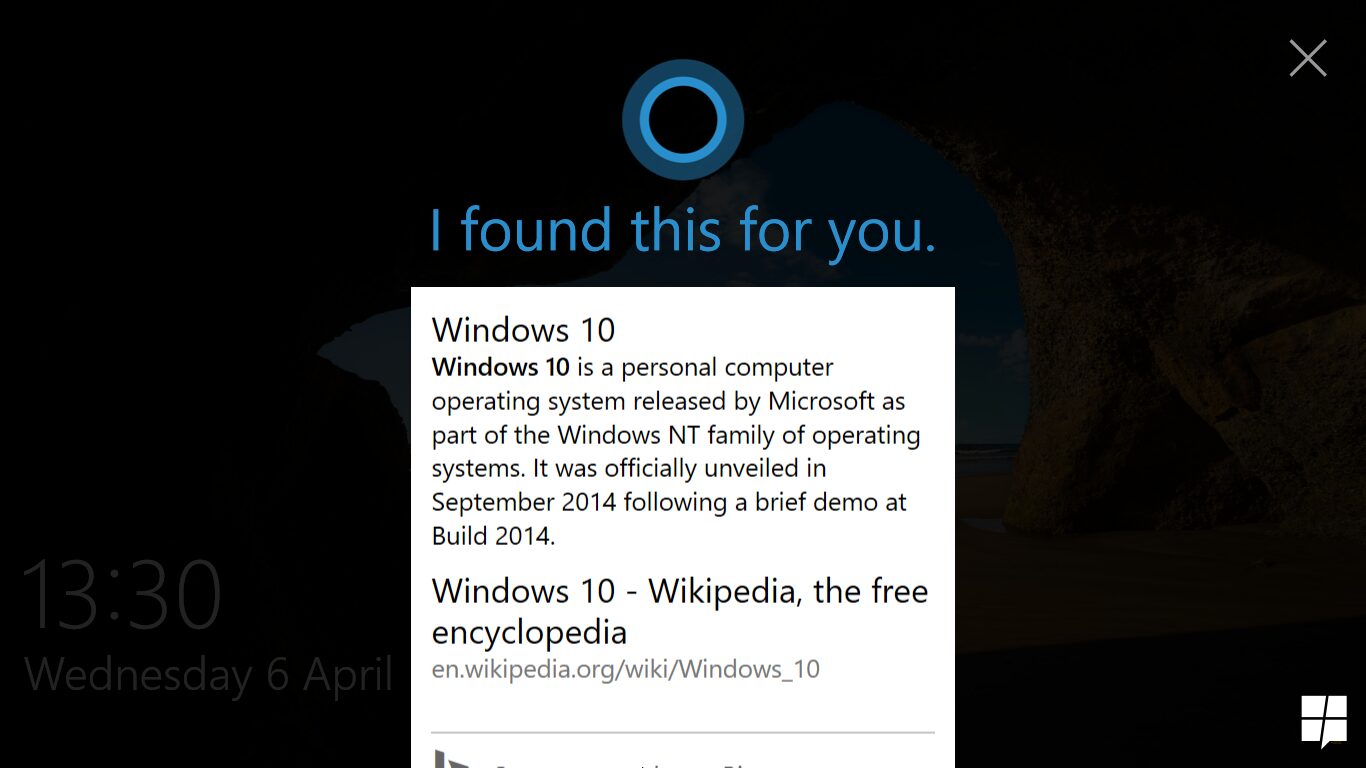Click the Windows 10 description paragraph
1366x768 pixels.
(x=676, y=451)
